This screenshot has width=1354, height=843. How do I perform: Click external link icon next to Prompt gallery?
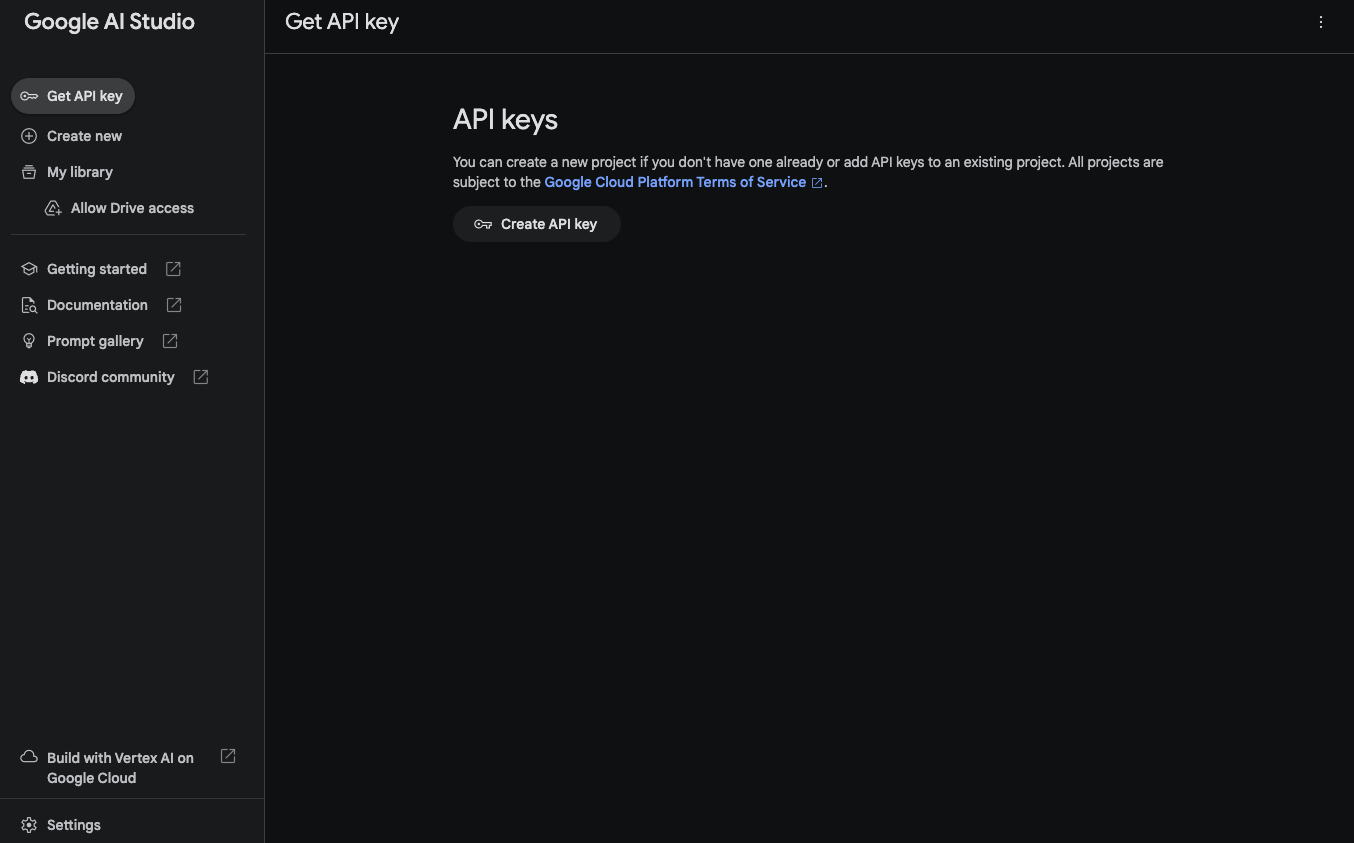click(170, 341)
